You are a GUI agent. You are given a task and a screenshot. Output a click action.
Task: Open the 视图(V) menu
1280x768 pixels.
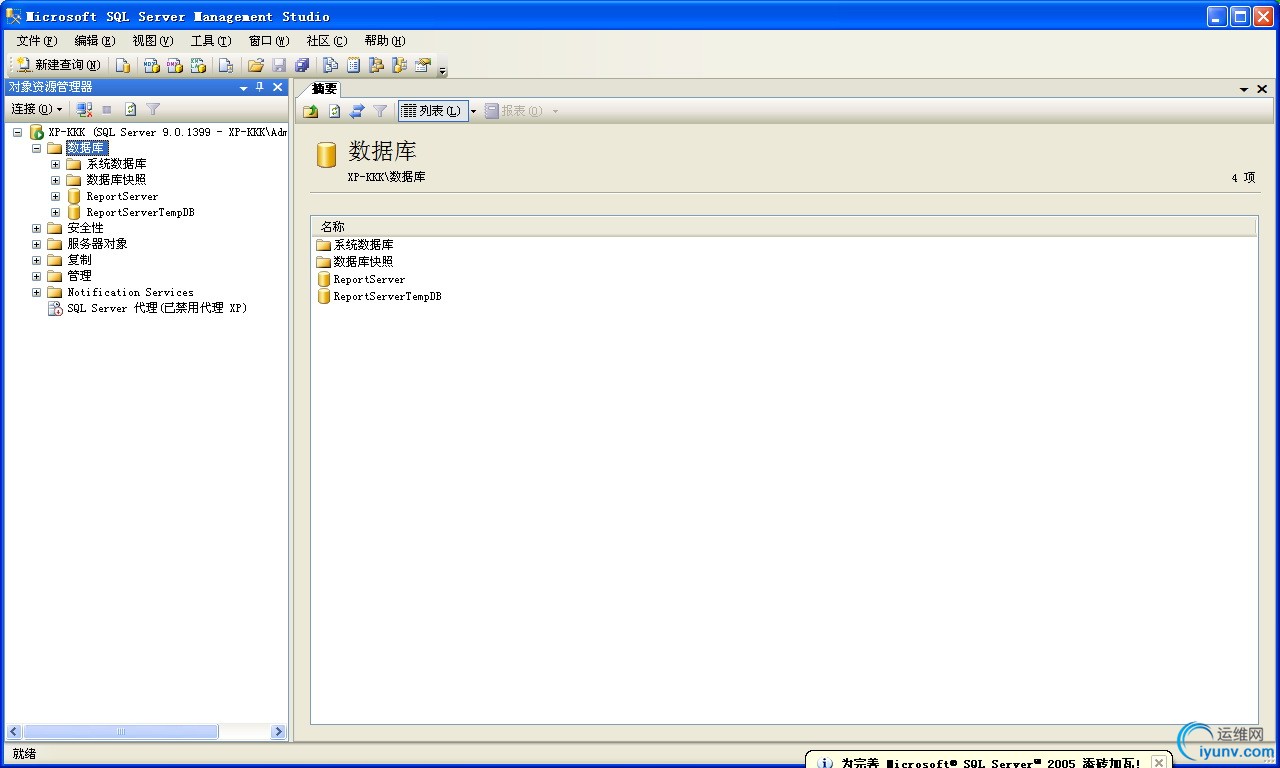click(x=153, y=41)
